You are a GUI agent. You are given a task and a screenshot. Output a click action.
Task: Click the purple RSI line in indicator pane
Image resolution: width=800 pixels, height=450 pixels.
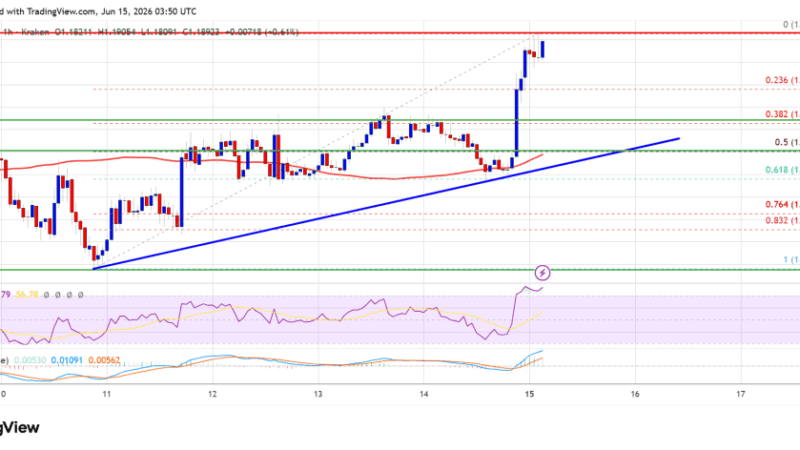270,314
